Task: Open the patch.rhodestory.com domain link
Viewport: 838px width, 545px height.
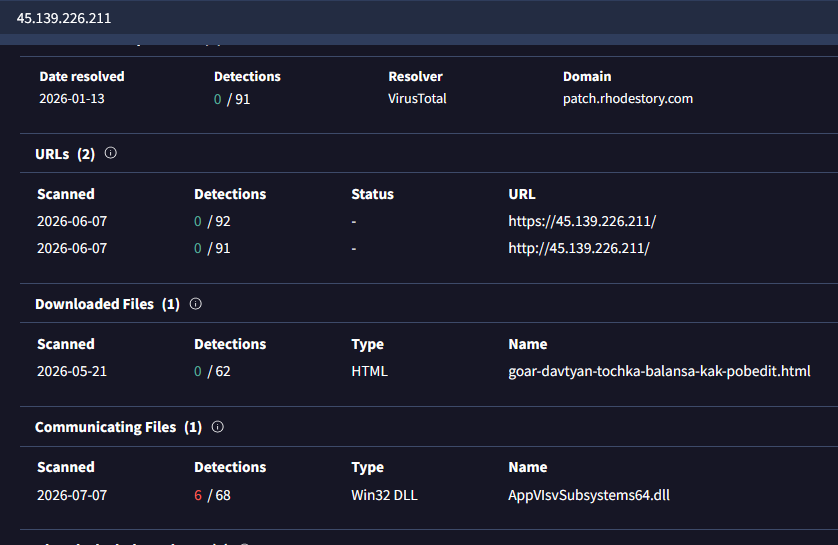Action: 627,99
